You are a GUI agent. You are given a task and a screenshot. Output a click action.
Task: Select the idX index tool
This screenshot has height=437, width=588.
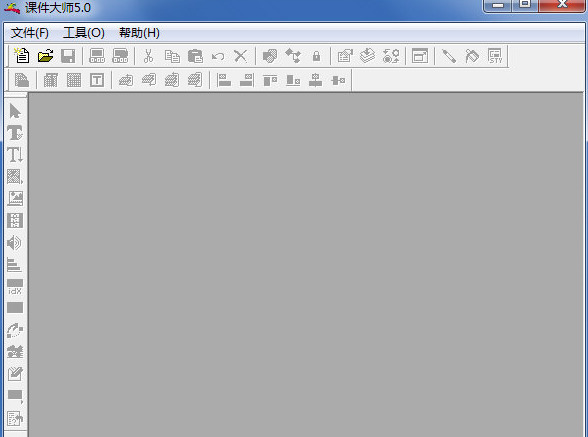[15, 287]
